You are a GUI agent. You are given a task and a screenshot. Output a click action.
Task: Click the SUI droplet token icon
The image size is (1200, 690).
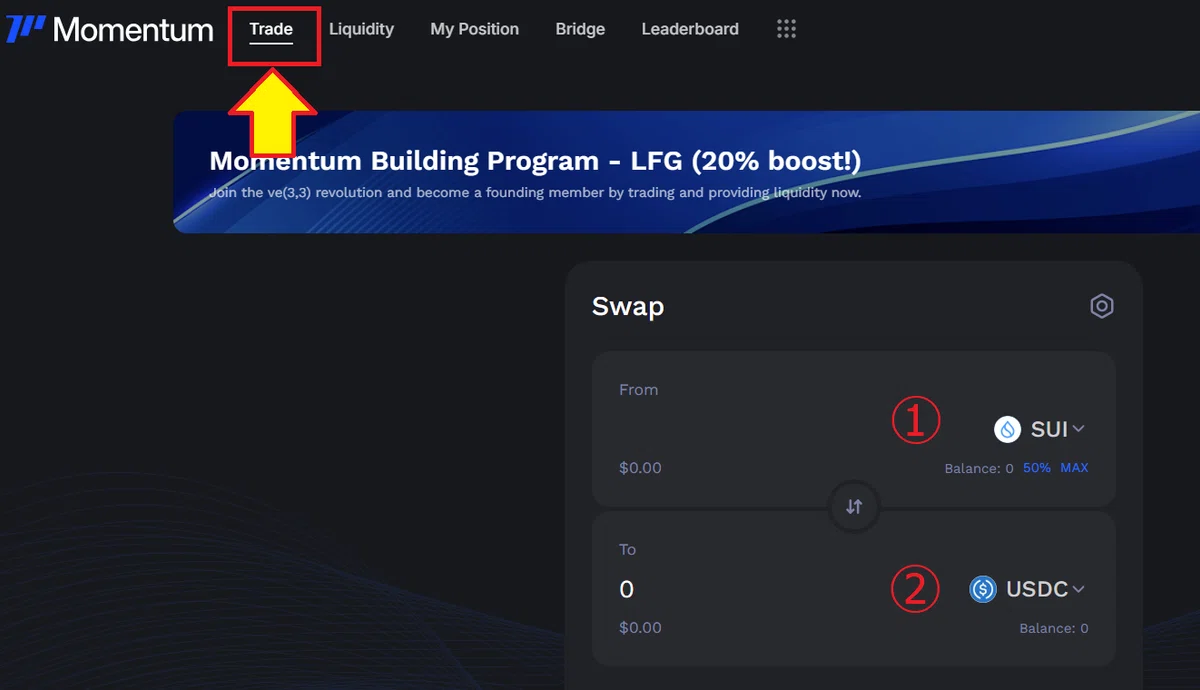(x=1007, y=429)
